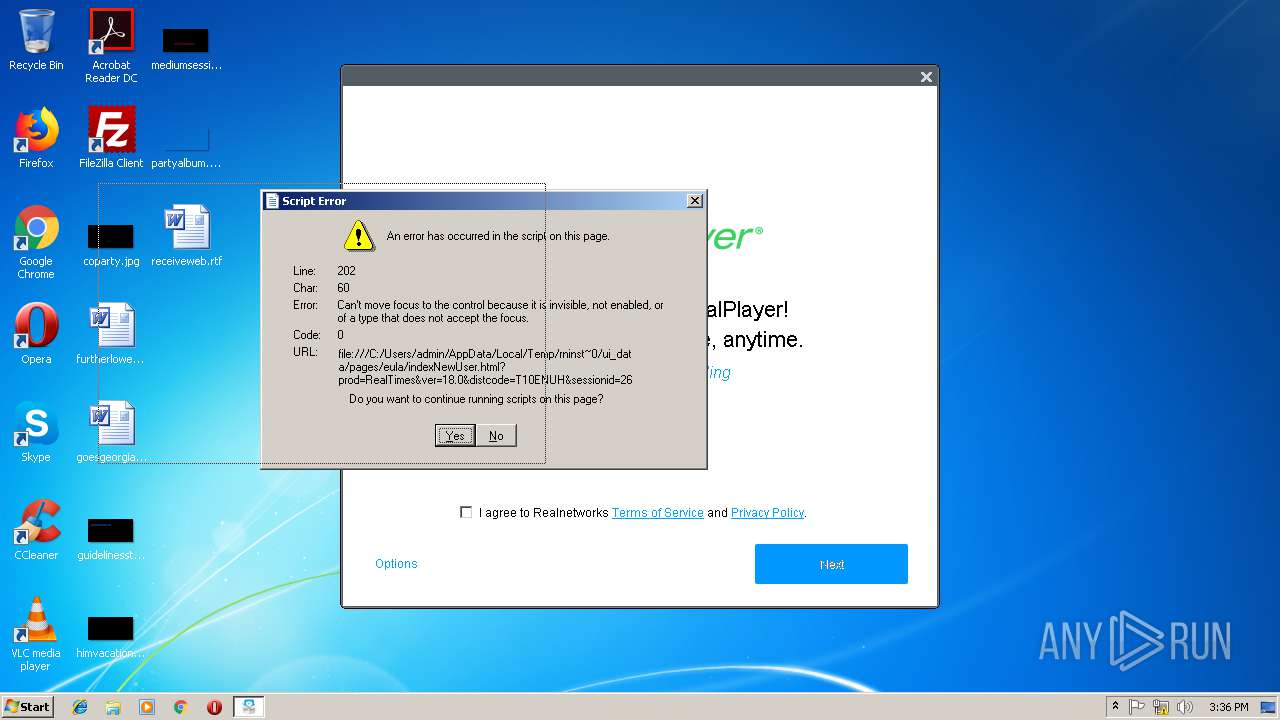Open the volume tray icon

pos(1185,707)
